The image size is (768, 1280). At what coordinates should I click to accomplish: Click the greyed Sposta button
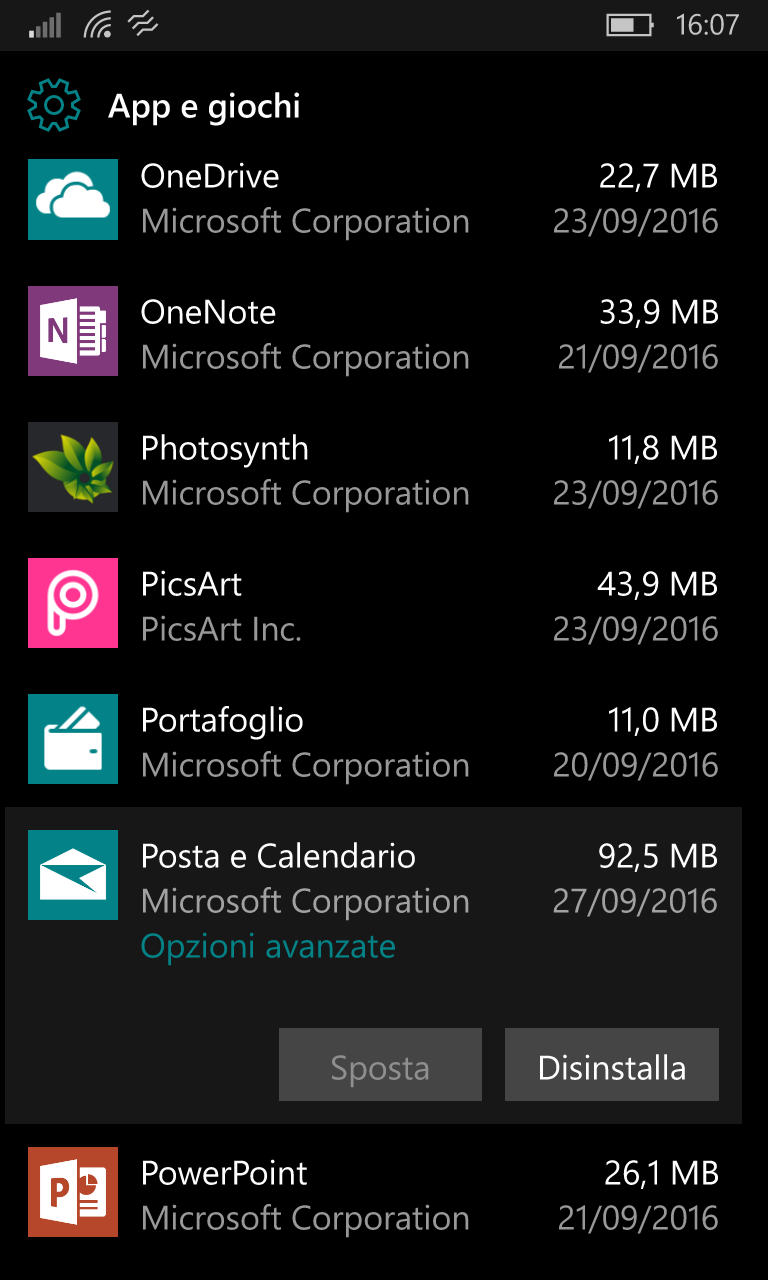pos(380,1065)
